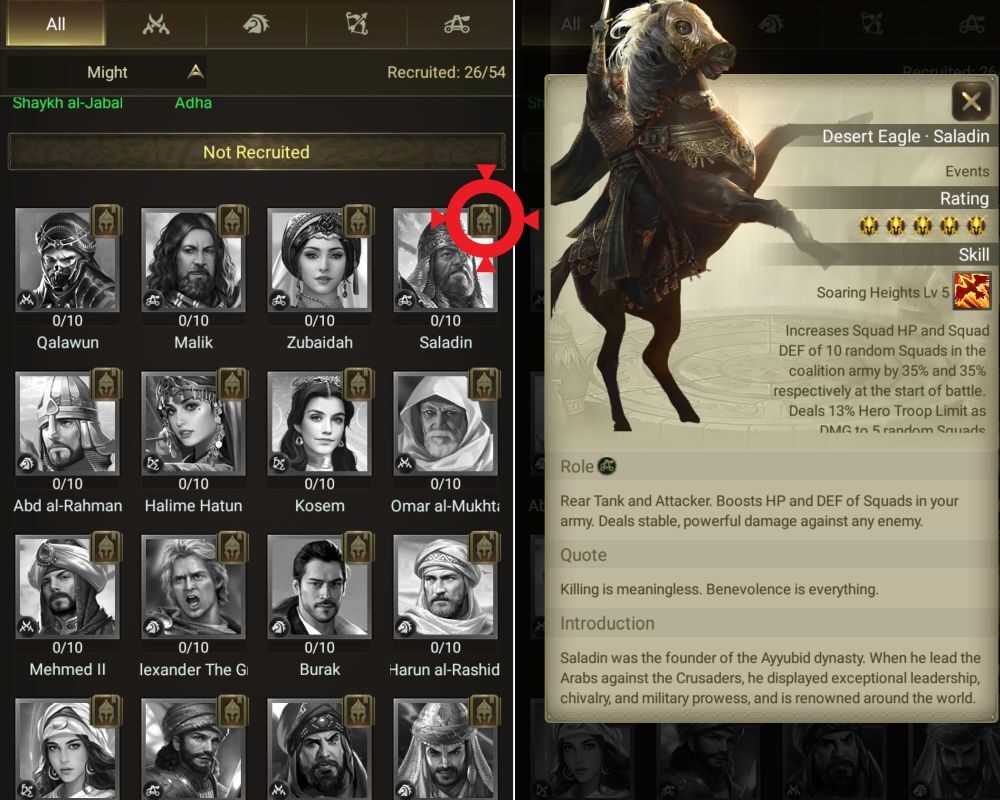Switch to the cavalry horse-head tab
Image resolution: width=1000 pixels, height=800 pixels.
point(256,24)
